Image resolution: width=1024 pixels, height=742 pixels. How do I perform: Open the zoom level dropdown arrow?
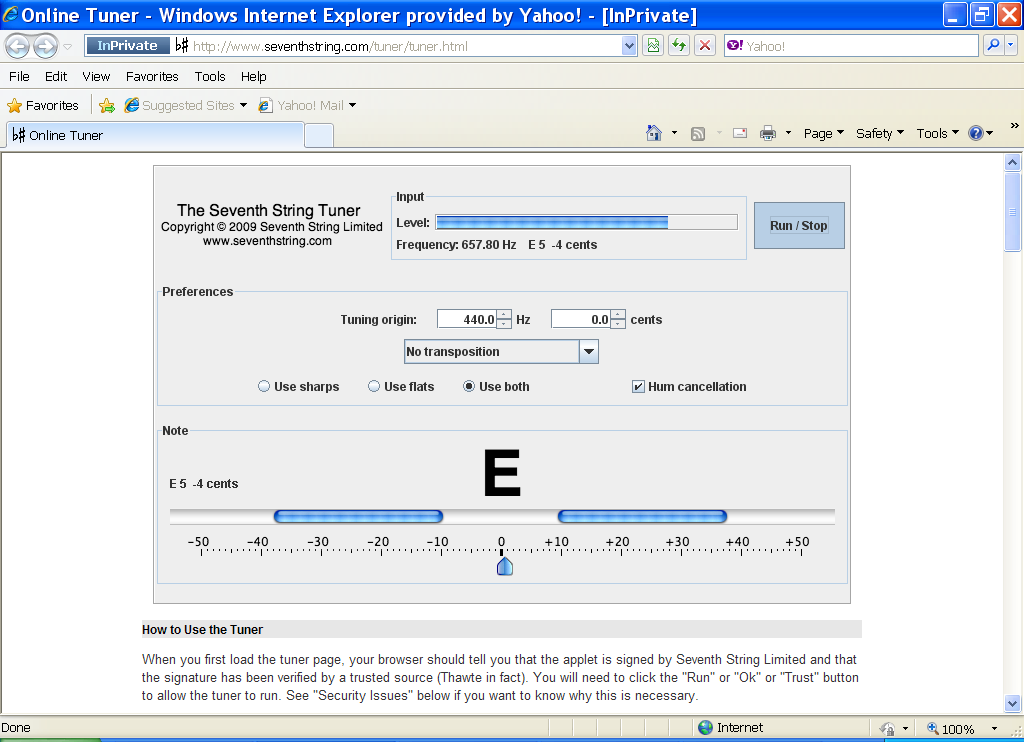(995, 728)
